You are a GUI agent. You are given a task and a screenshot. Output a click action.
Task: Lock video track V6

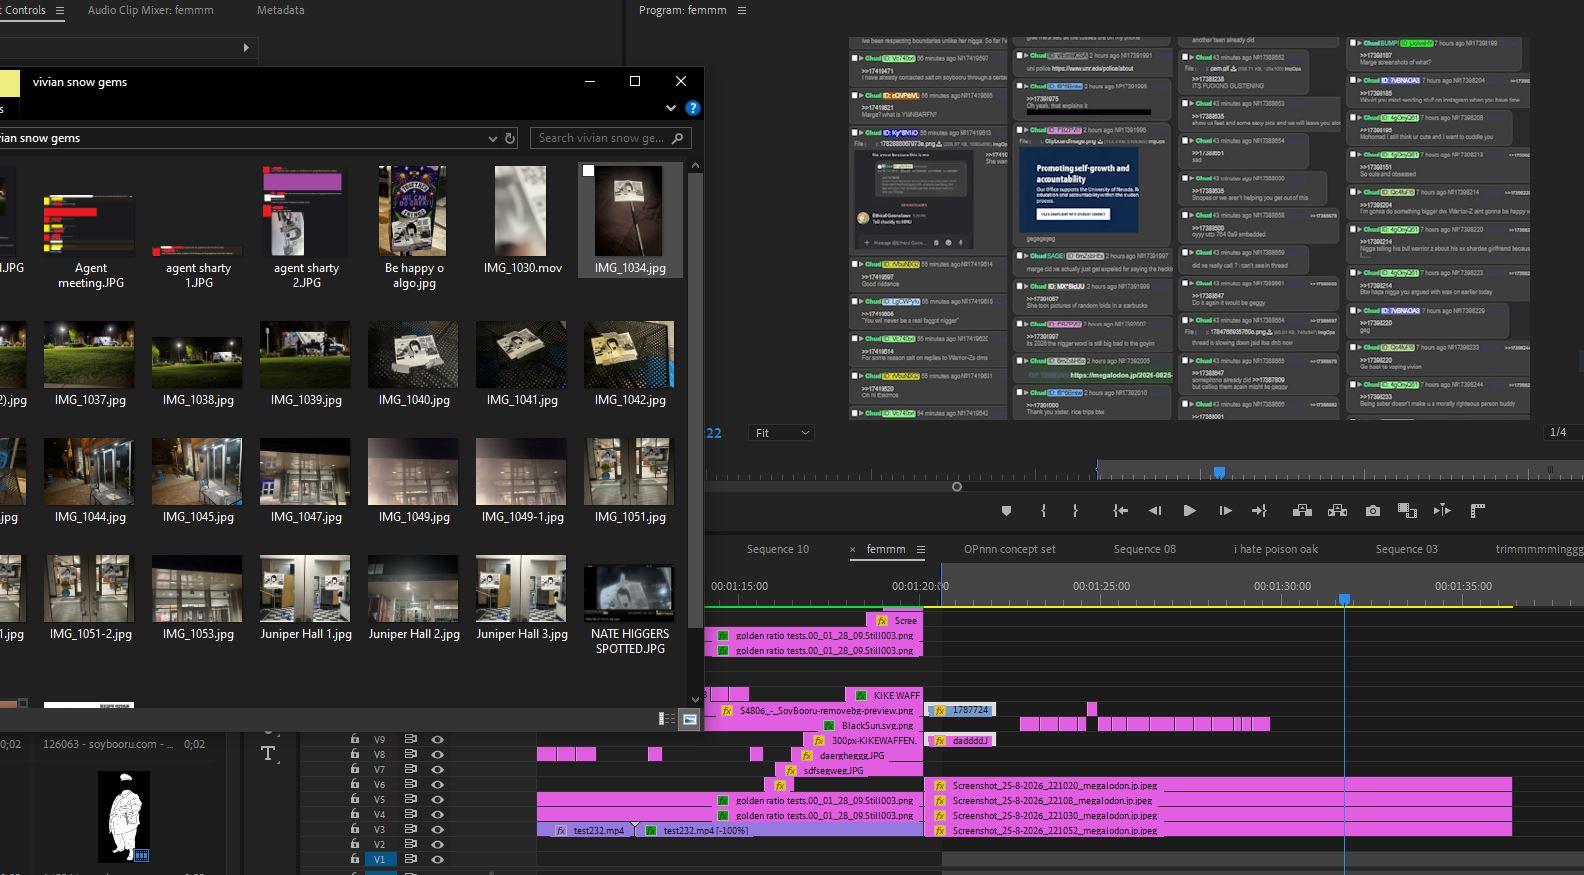354,785
